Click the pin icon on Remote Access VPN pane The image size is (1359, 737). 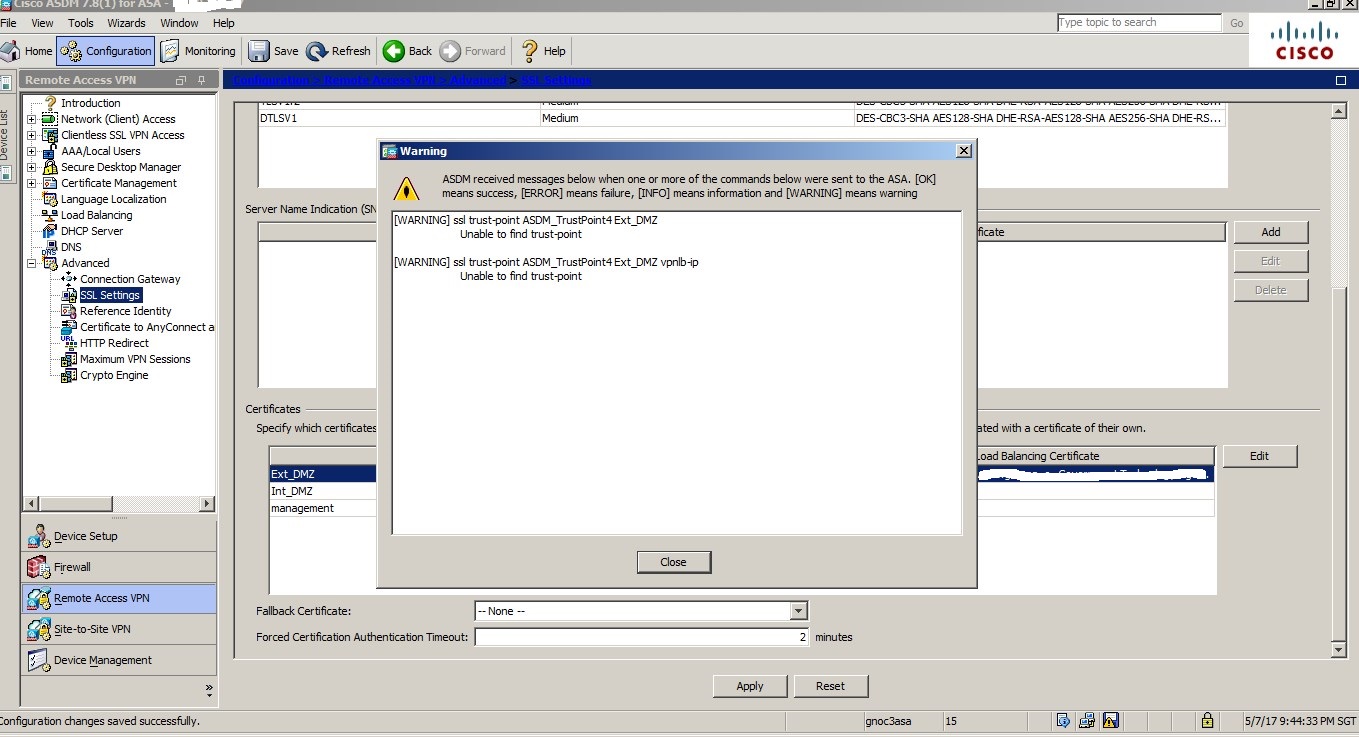(202, 80)
